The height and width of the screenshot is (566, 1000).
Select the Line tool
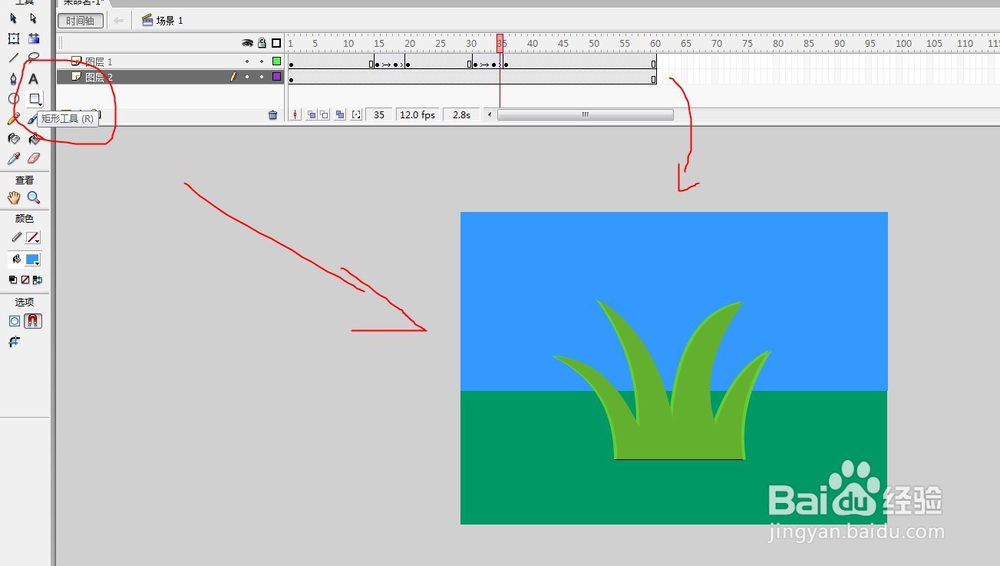[x=13, y=58]
